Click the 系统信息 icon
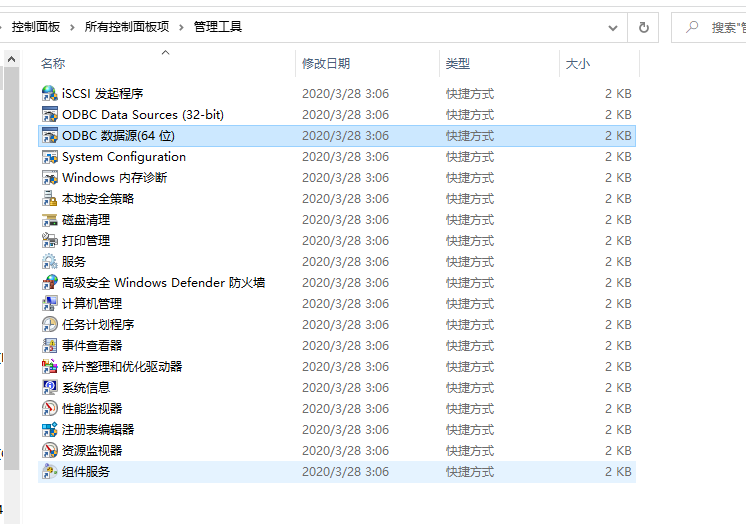Screen dimensions: 746x524 [x=49, y=387]
